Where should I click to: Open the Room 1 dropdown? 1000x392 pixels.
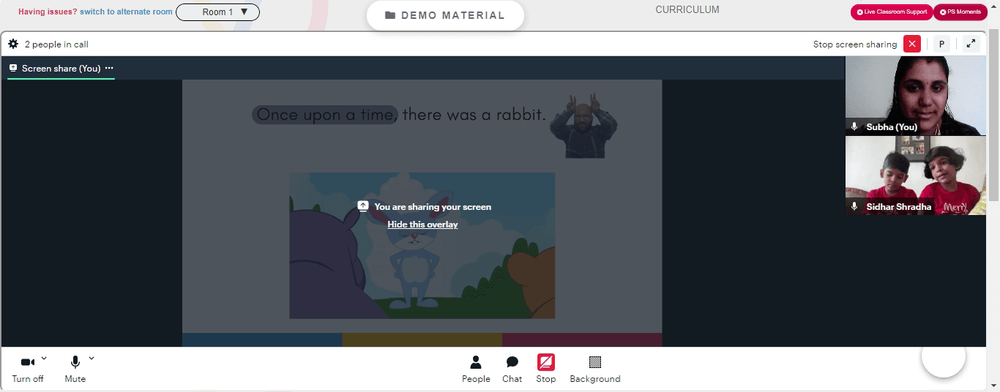(217, 12)
